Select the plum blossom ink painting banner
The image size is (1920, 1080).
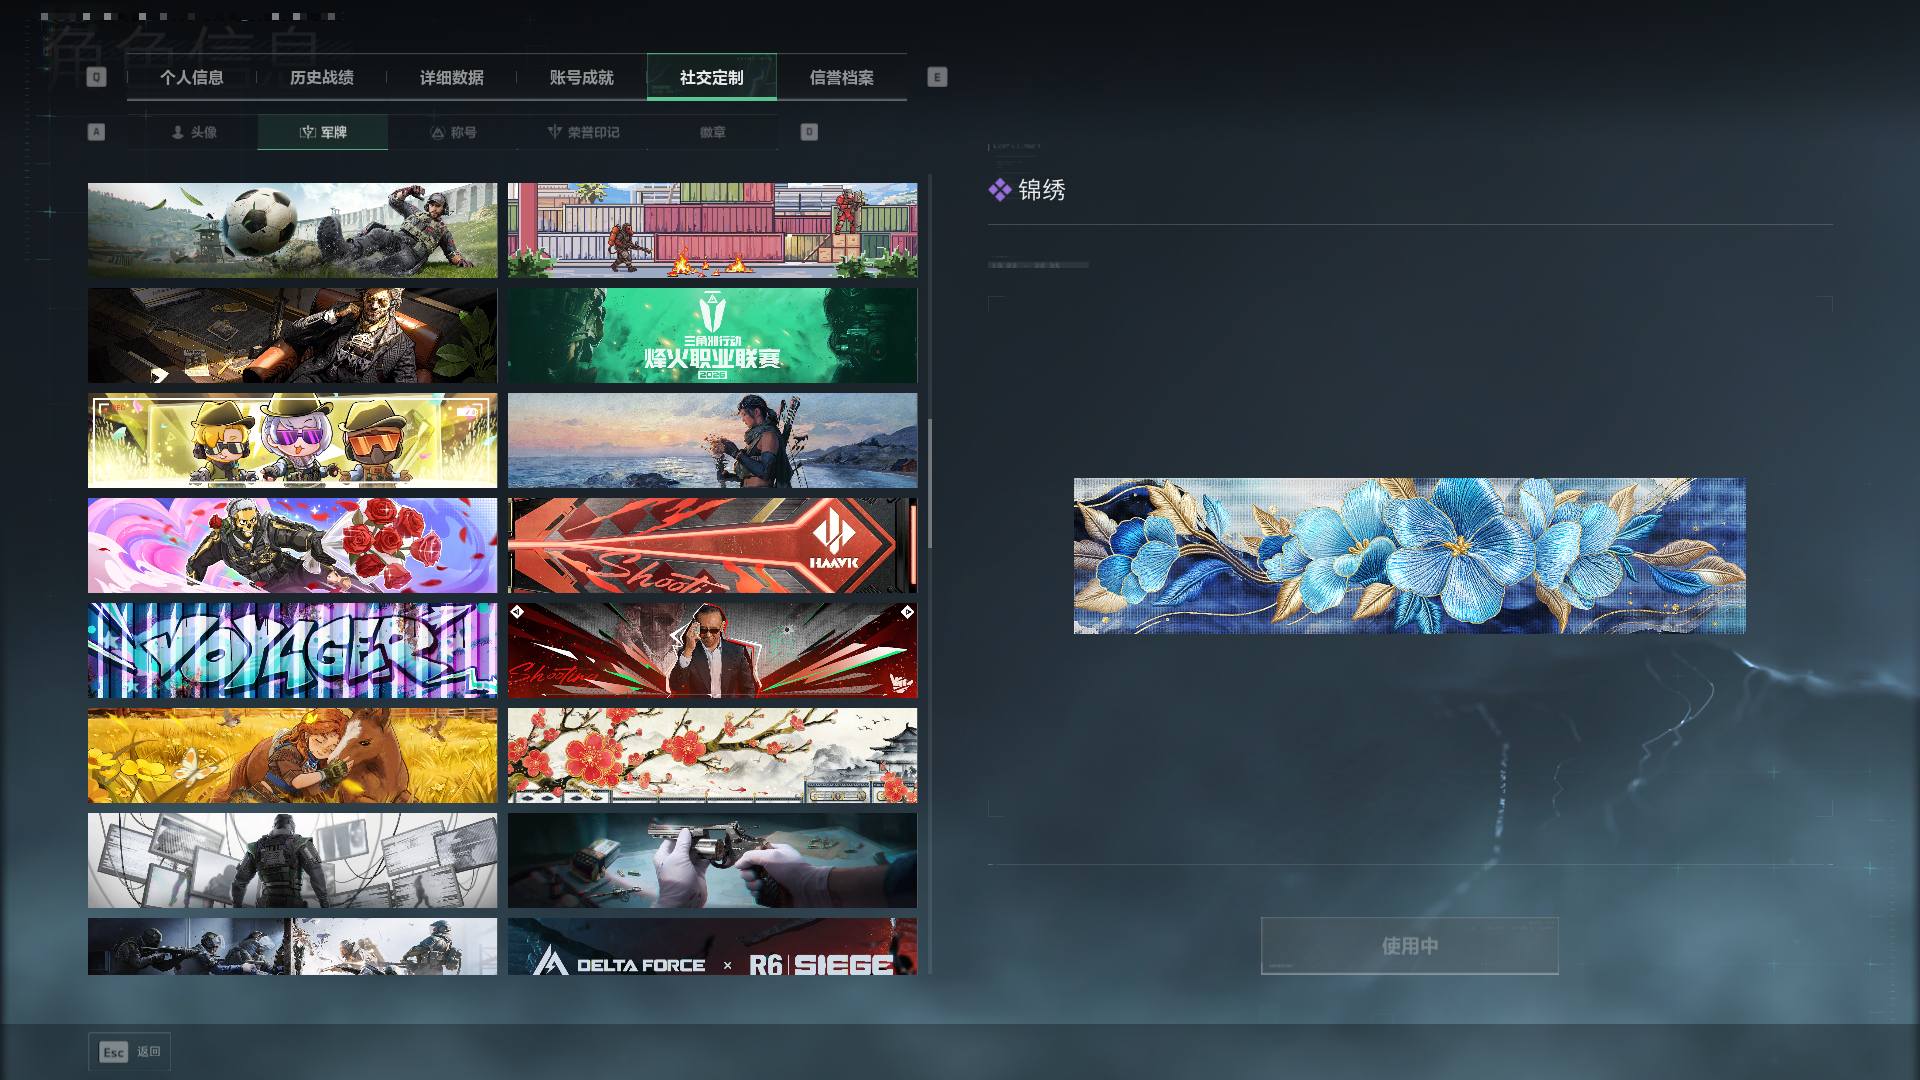(712, 756)
